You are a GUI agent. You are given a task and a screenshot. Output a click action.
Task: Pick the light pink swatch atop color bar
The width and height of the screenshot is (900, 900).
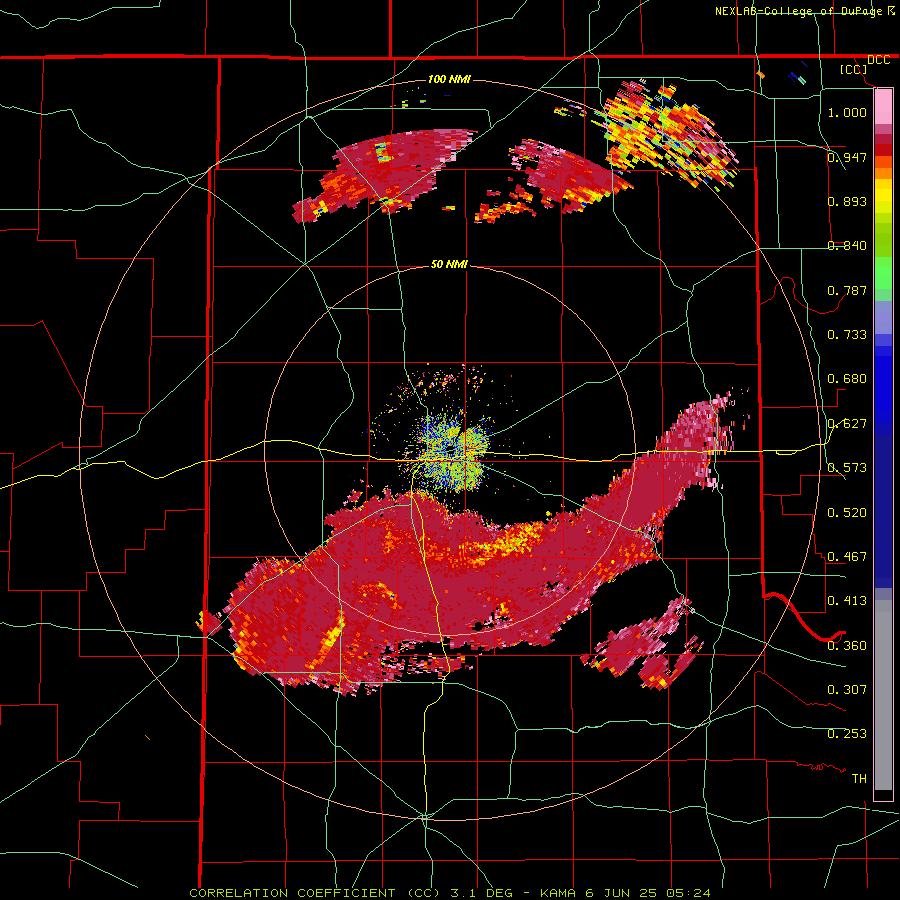883,107
